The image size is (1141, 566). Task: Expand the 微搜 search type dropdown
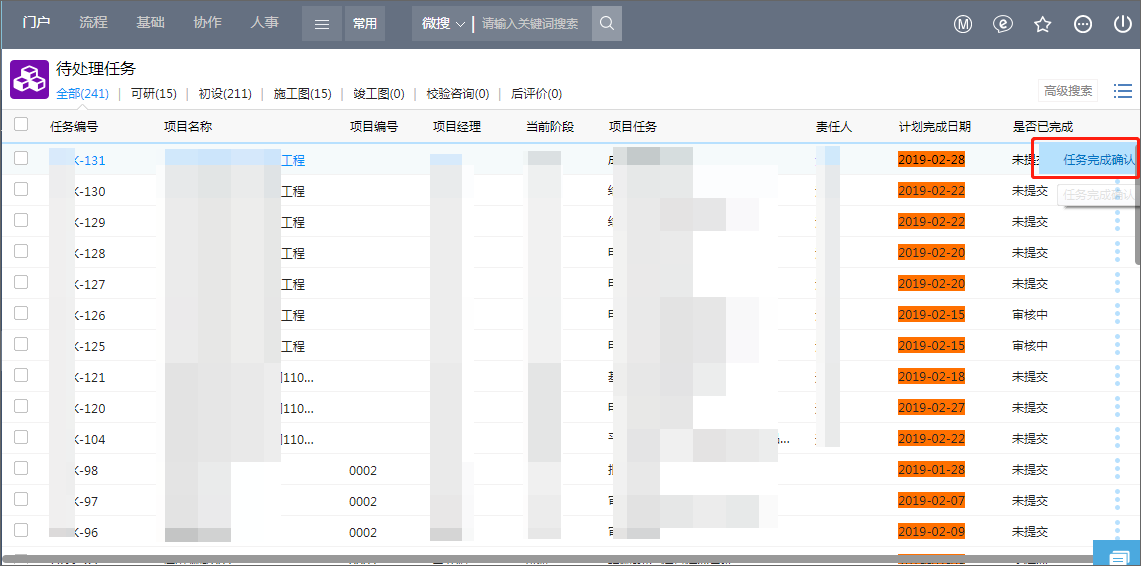tap(443, 24)
